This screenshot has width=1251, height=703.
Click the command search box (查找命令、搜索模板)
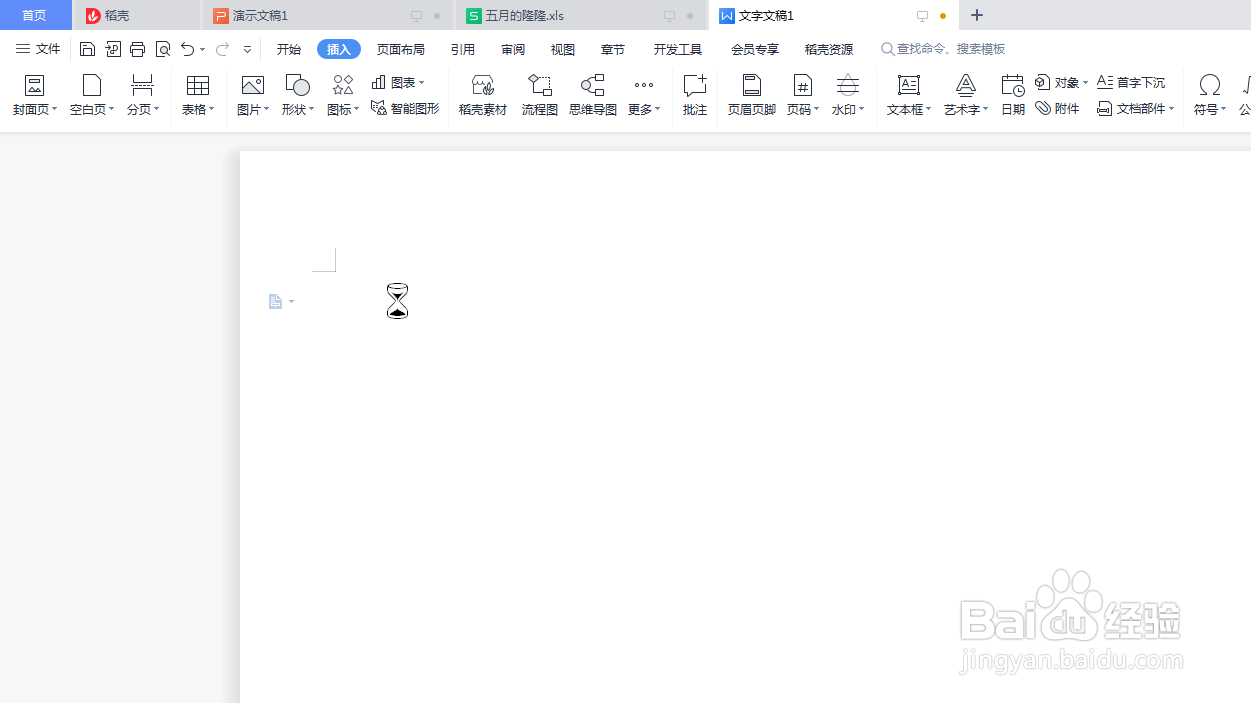pyautogui.click(x=943, y=49)
